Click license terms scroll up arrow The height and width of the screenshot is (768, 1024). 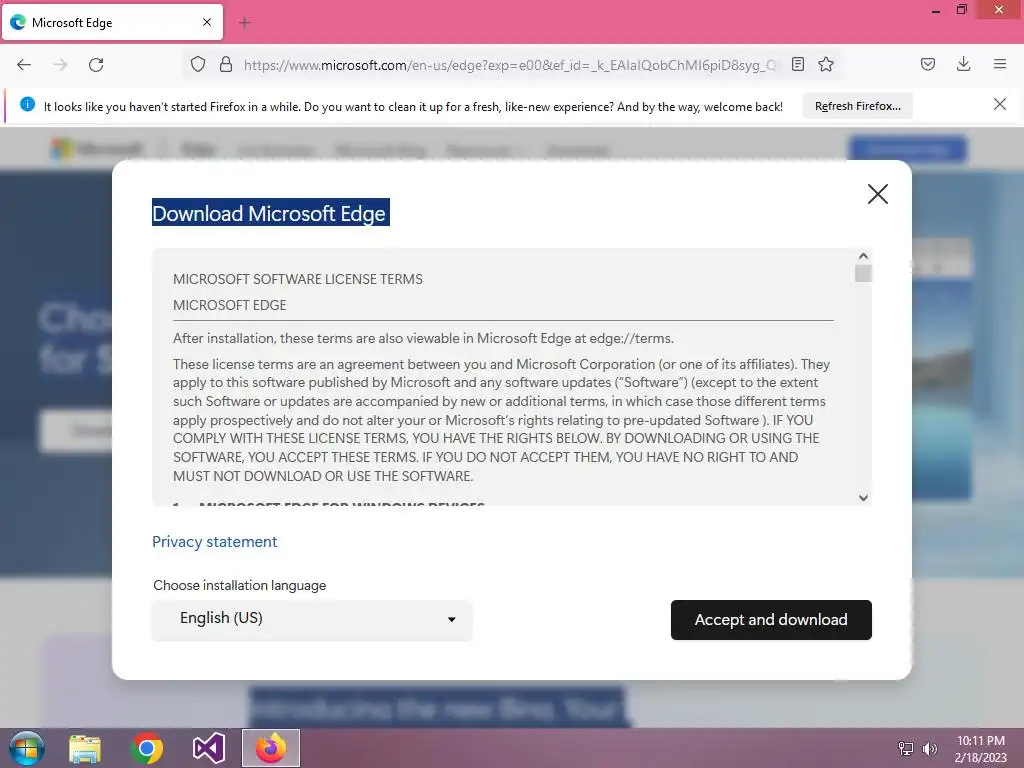point(863,256)
